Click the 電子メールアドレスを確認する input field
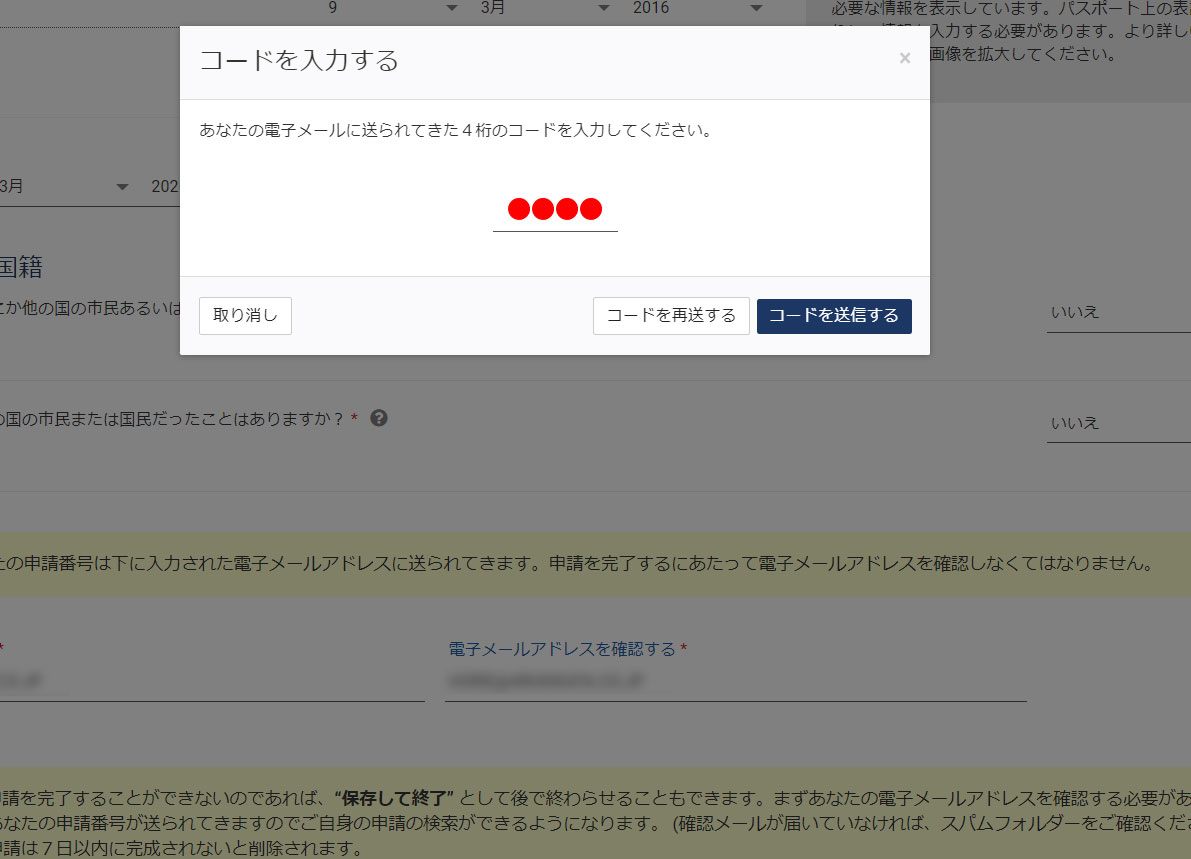Image resolution: width=1191 pixels, height=859 pixels. point(735,682)
